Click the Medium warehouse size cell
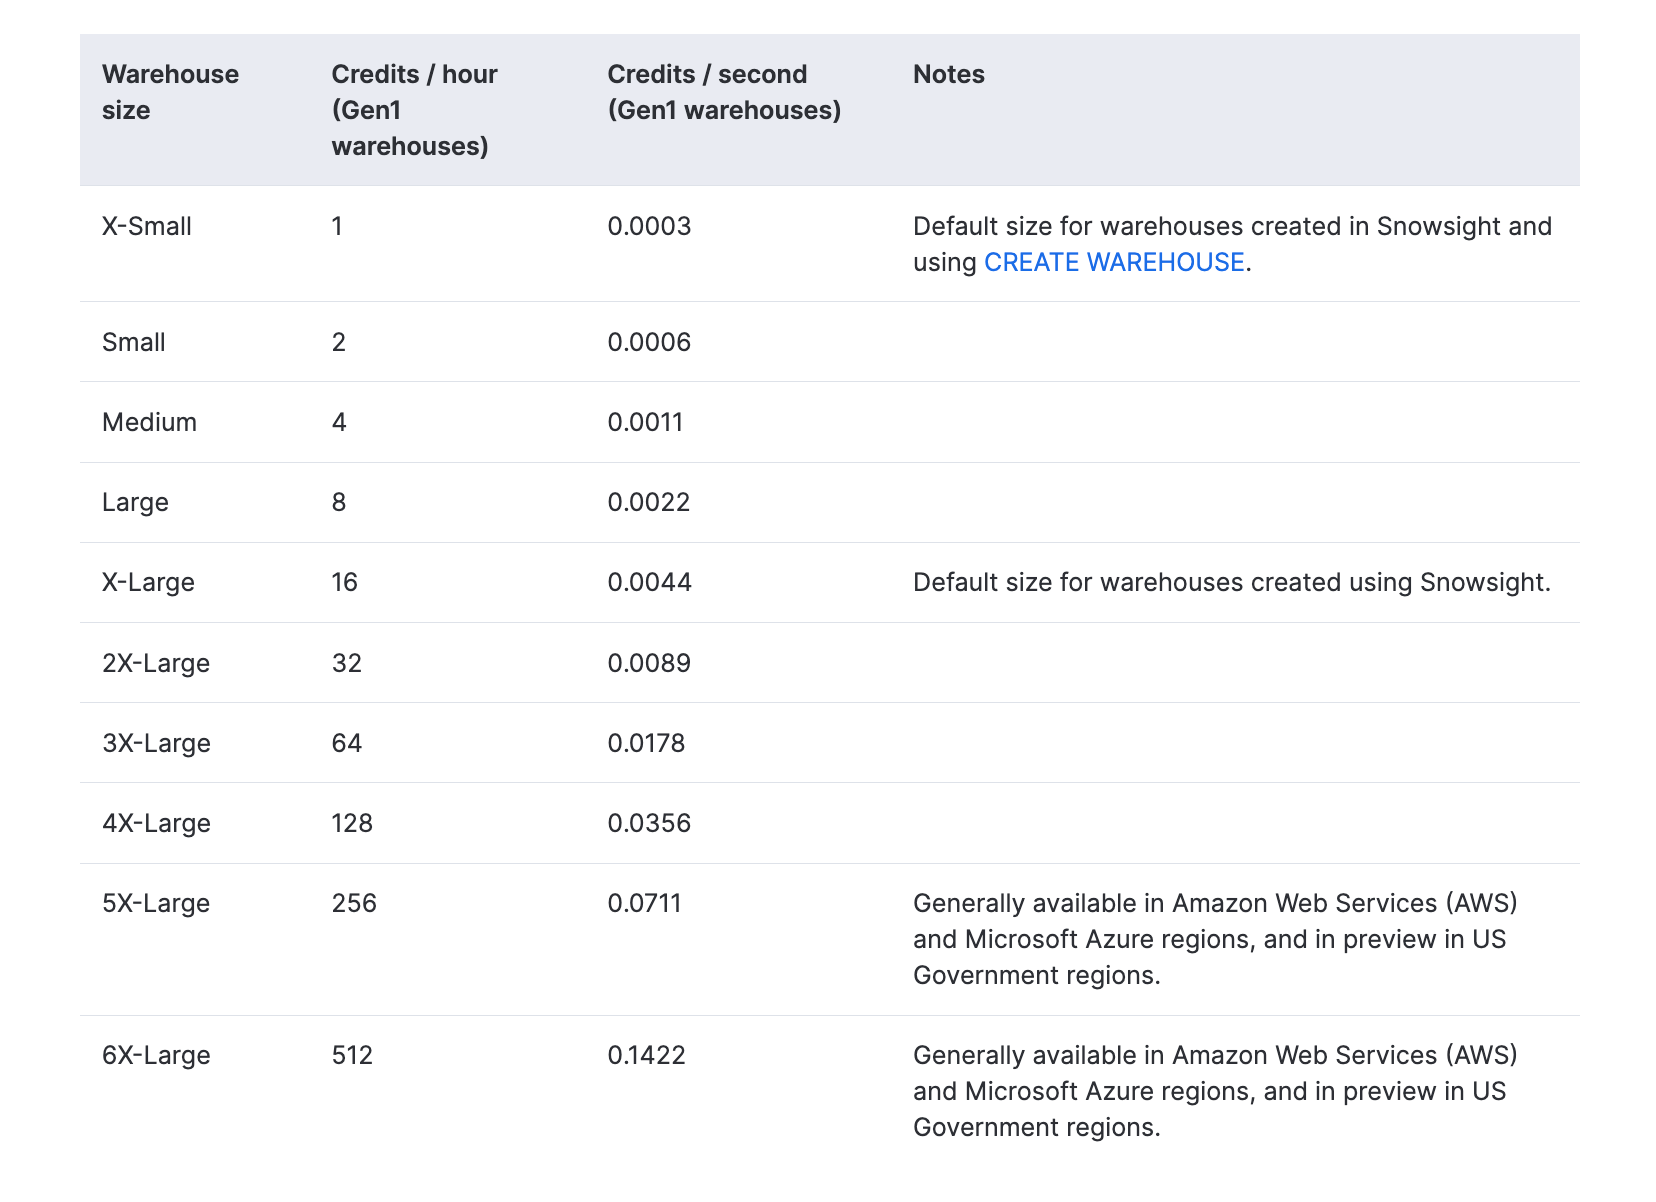The width and height of the screenshot is (1656, 1202). pyautogui.click(x=149, y=422)
